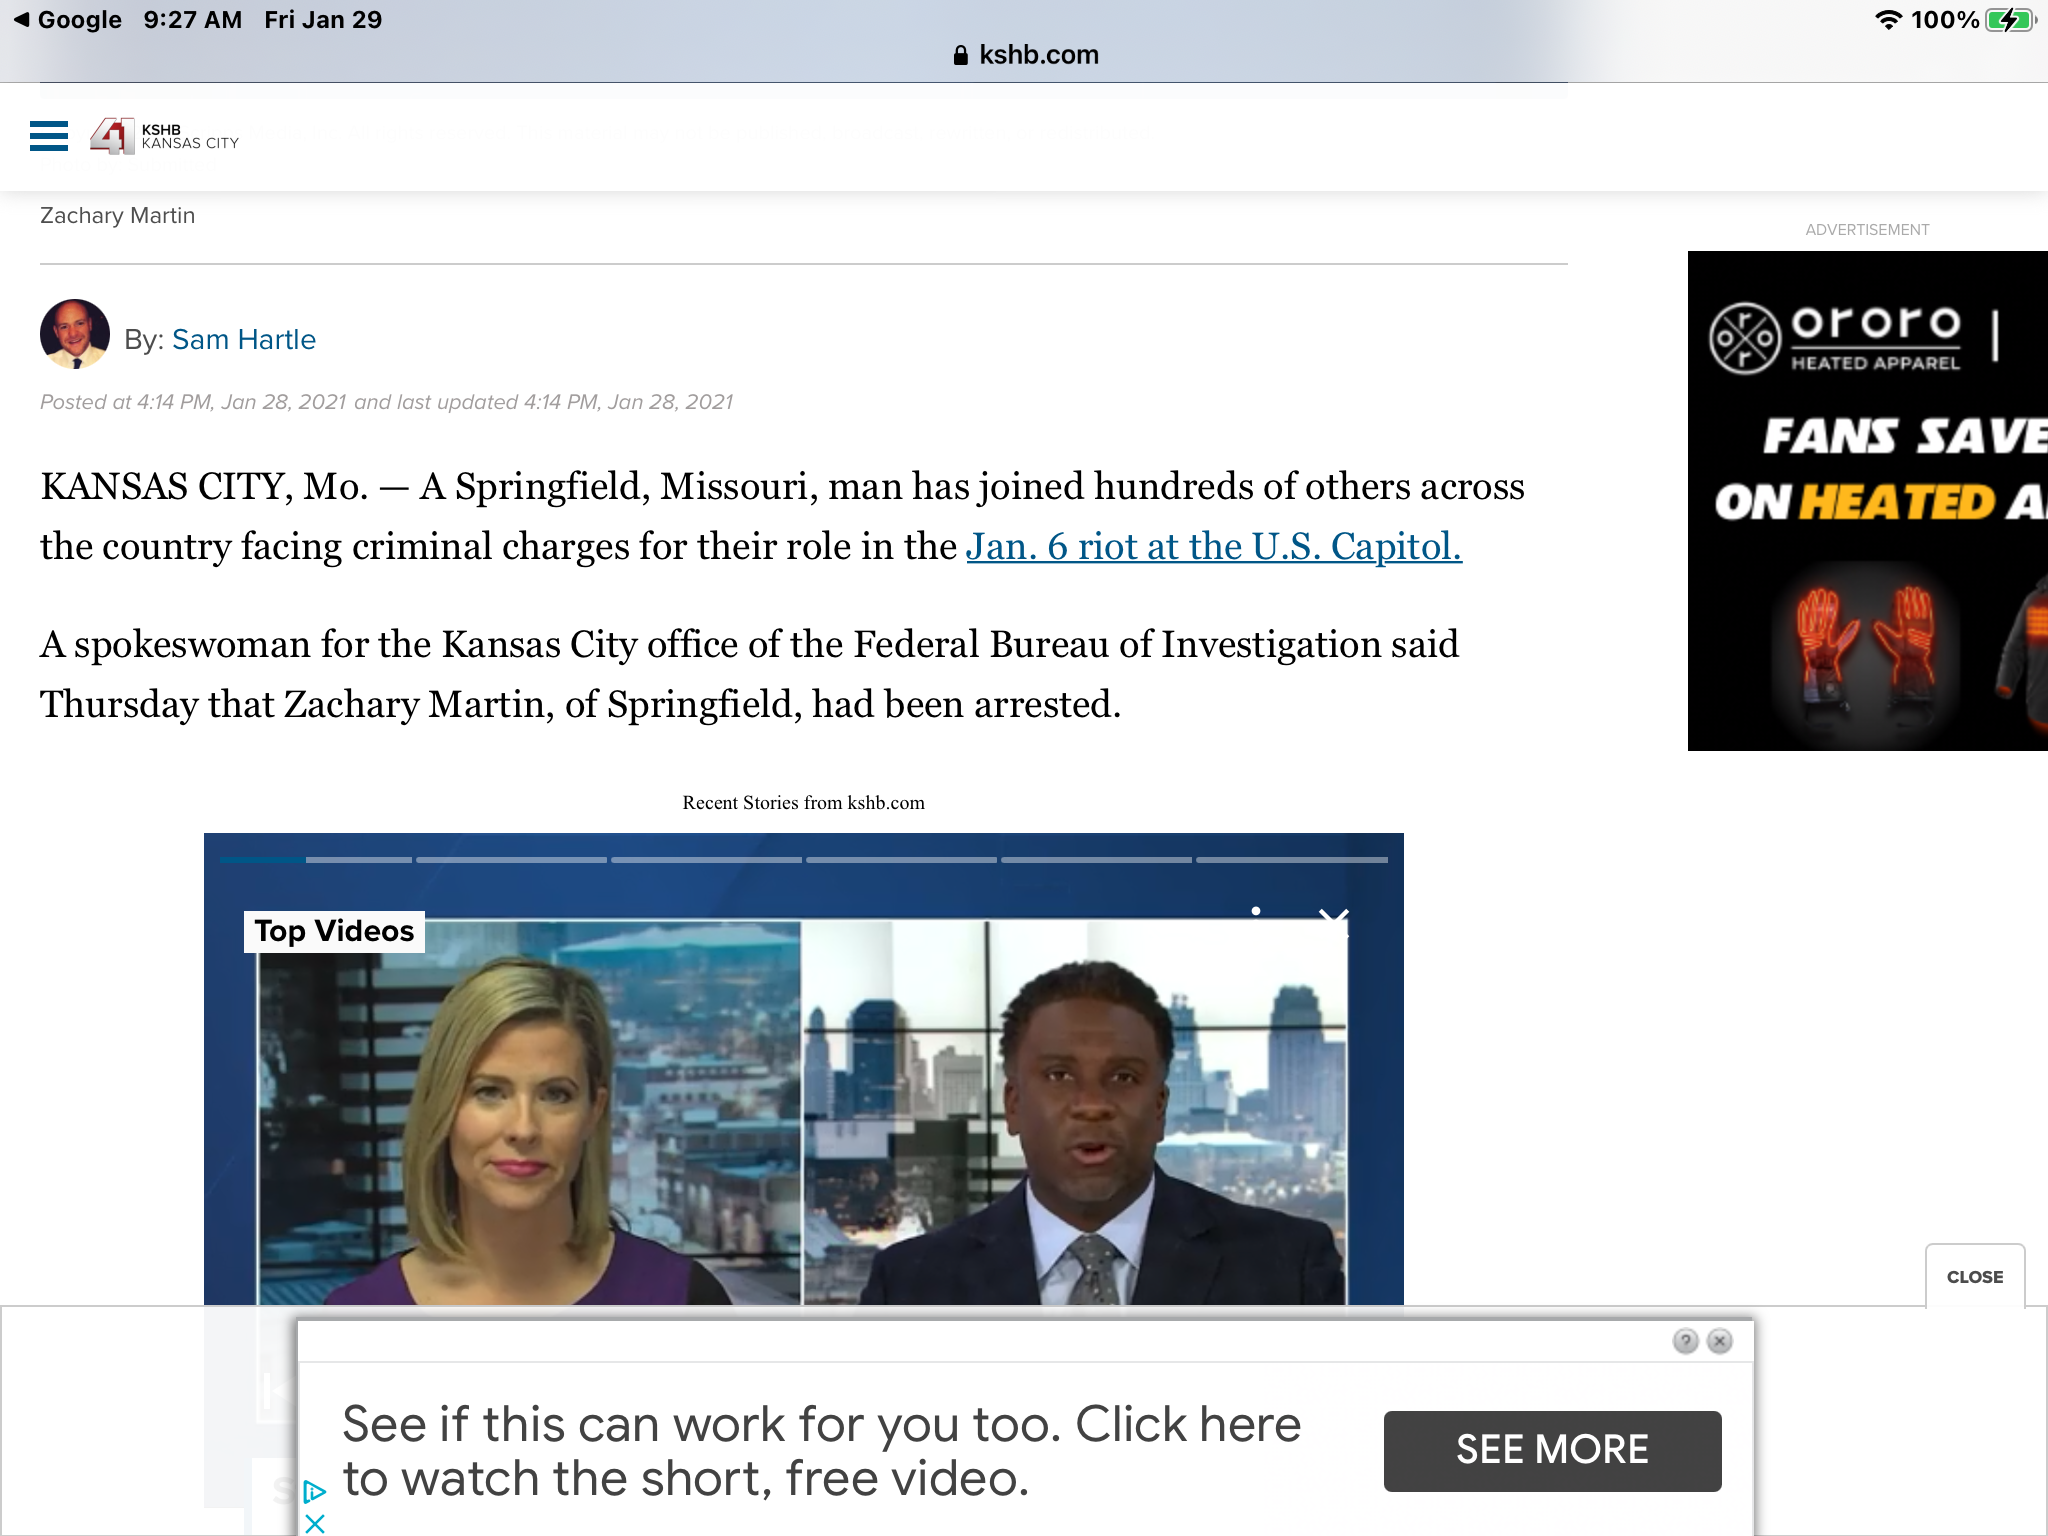Click the Recent Stories from kshb.com heading

pyautogui.click(x=803, y=803)
